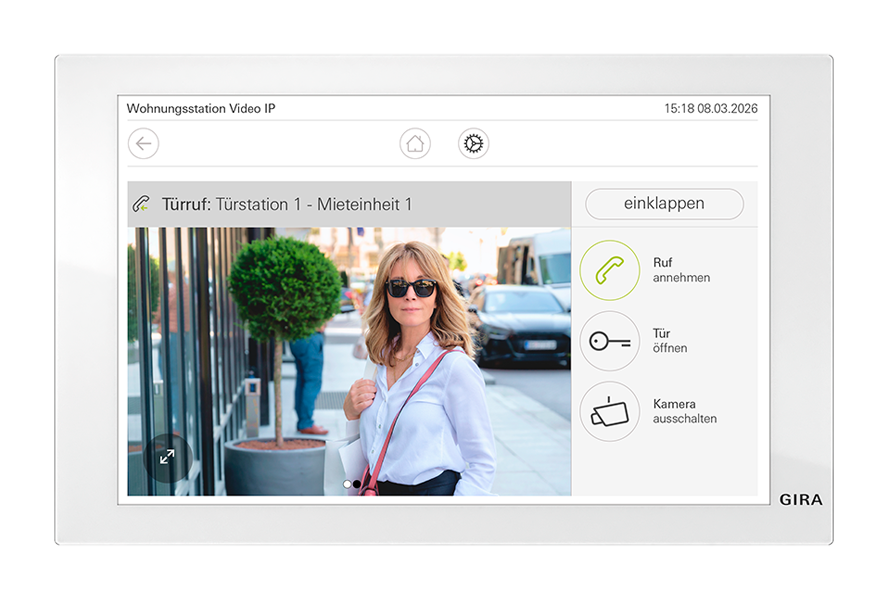Click the 'Tür öffnen' label
The width and height of the screenshot is (888, 600).
click(x=670, y=341)
